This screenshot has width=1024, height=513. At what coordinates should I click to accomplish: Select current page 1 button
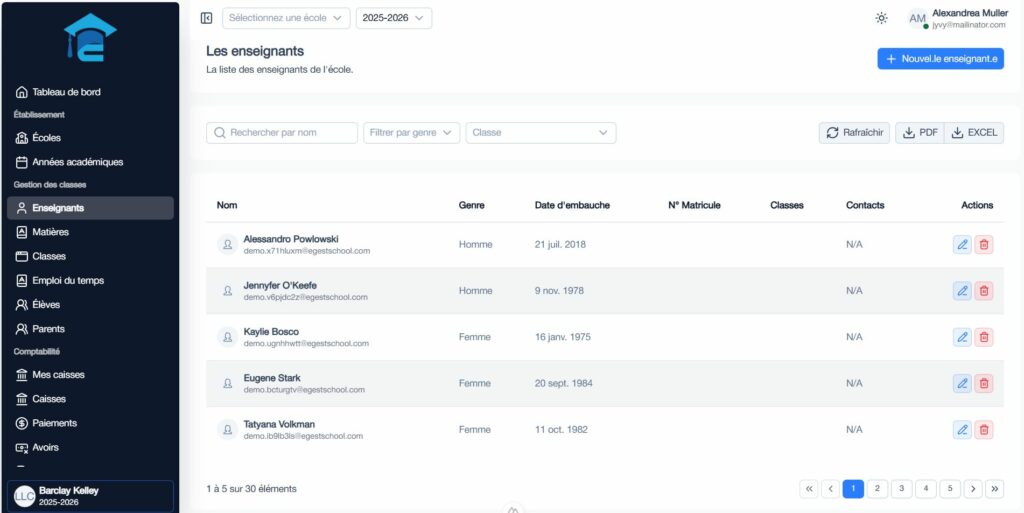[853, 489]
